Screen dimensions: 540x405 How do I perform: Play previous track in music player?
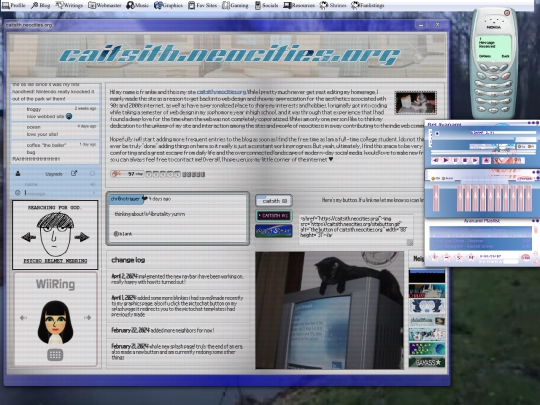click(436, 160)
